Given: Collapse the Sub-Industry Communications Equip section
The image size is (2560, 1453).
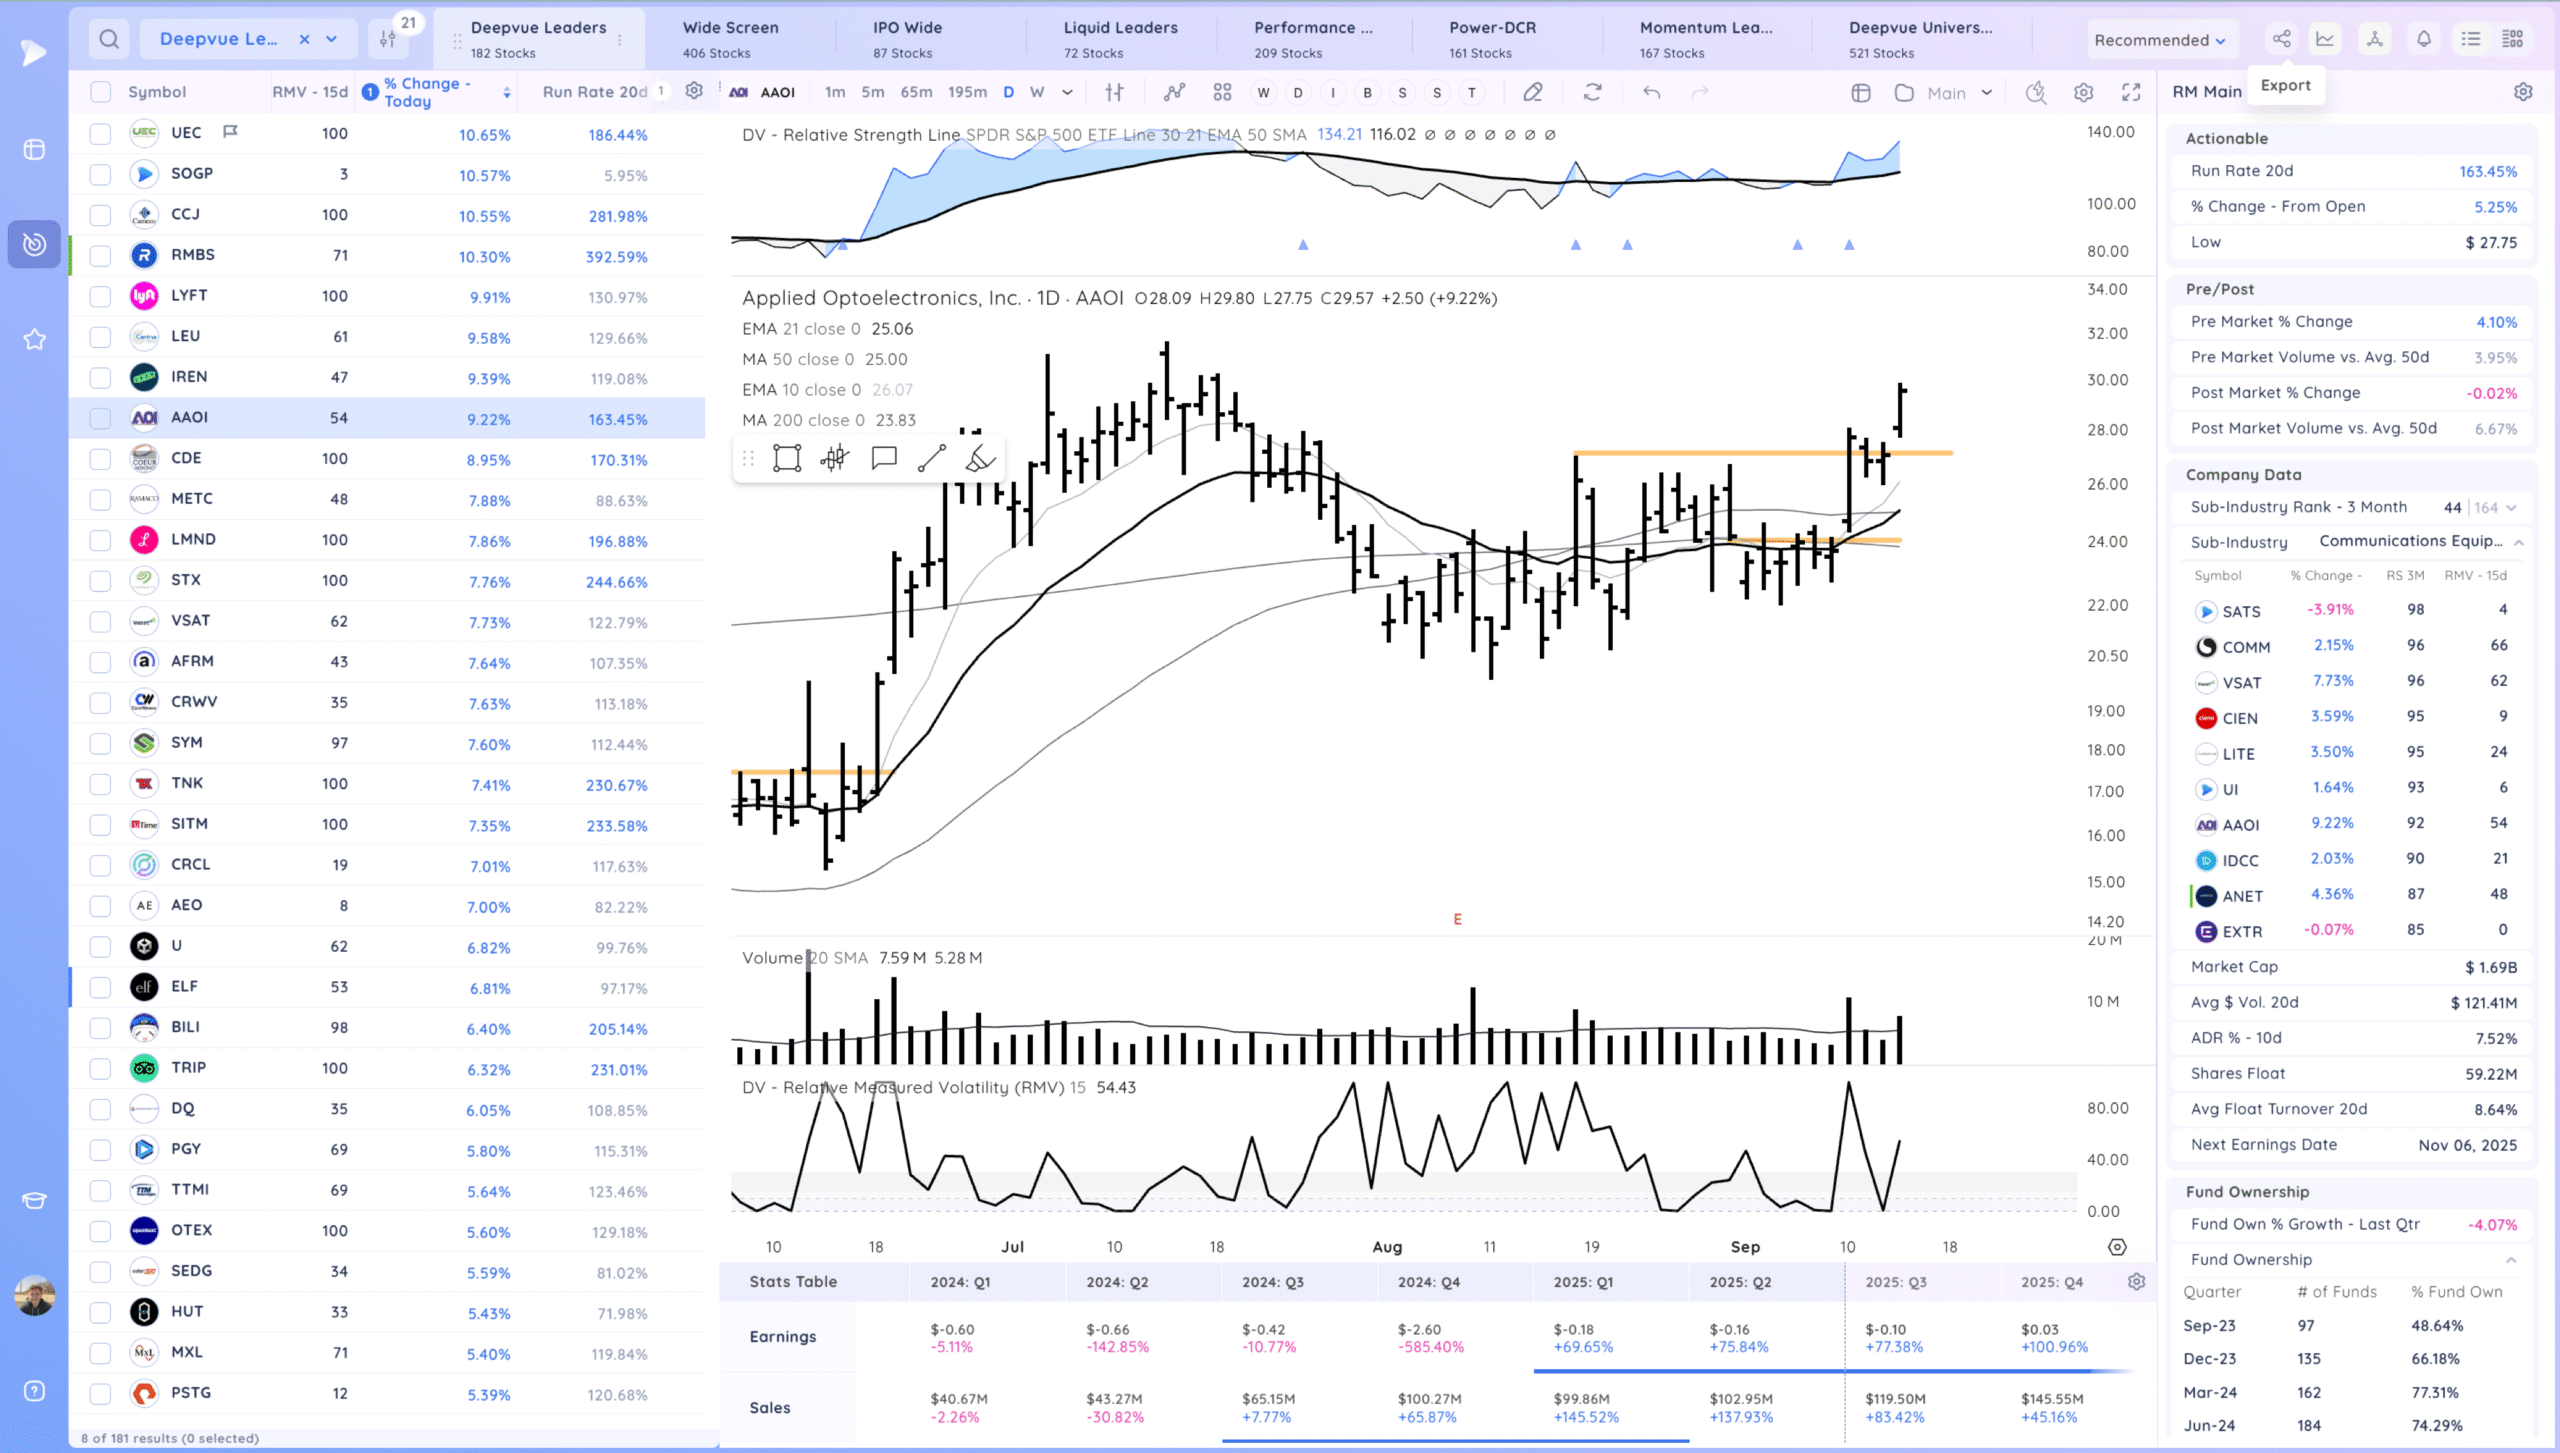Looking at the screenshot, I should click(2518, 543).
